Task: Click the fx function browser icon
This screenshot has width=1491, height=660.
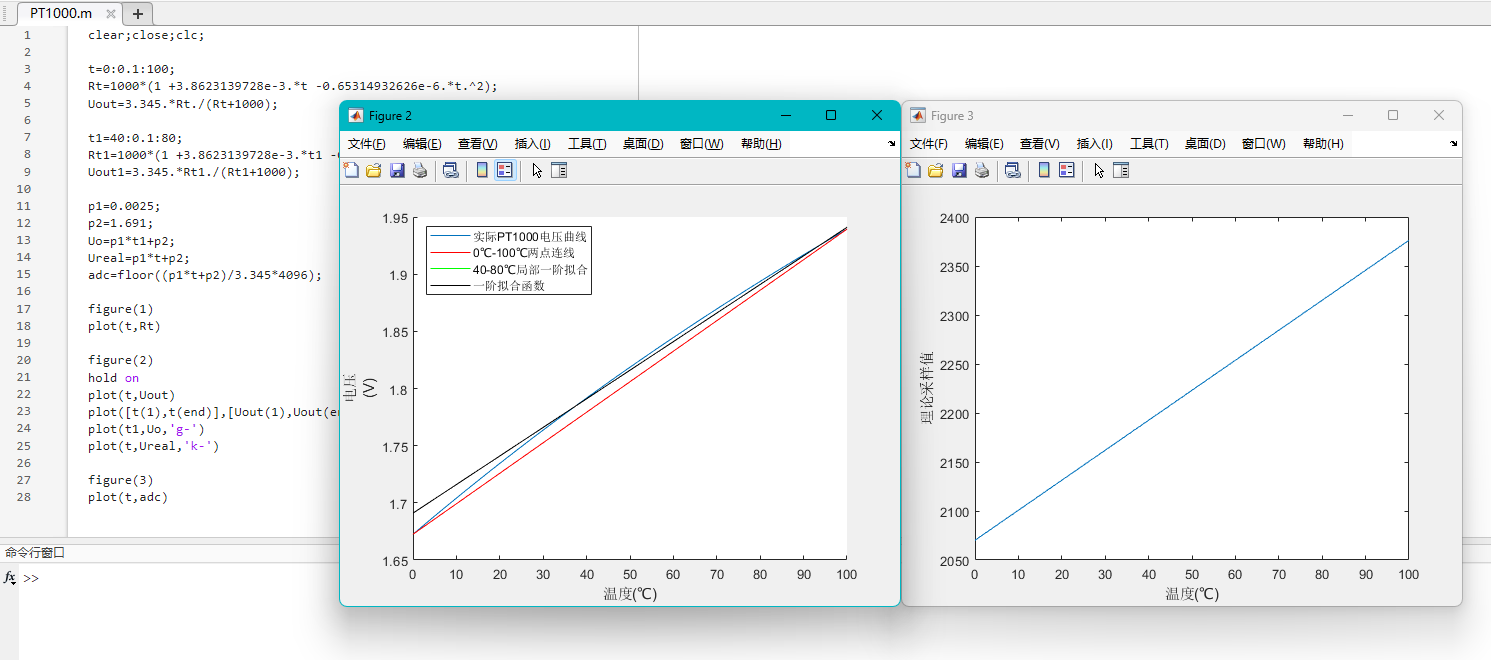Action: point(10,578)
